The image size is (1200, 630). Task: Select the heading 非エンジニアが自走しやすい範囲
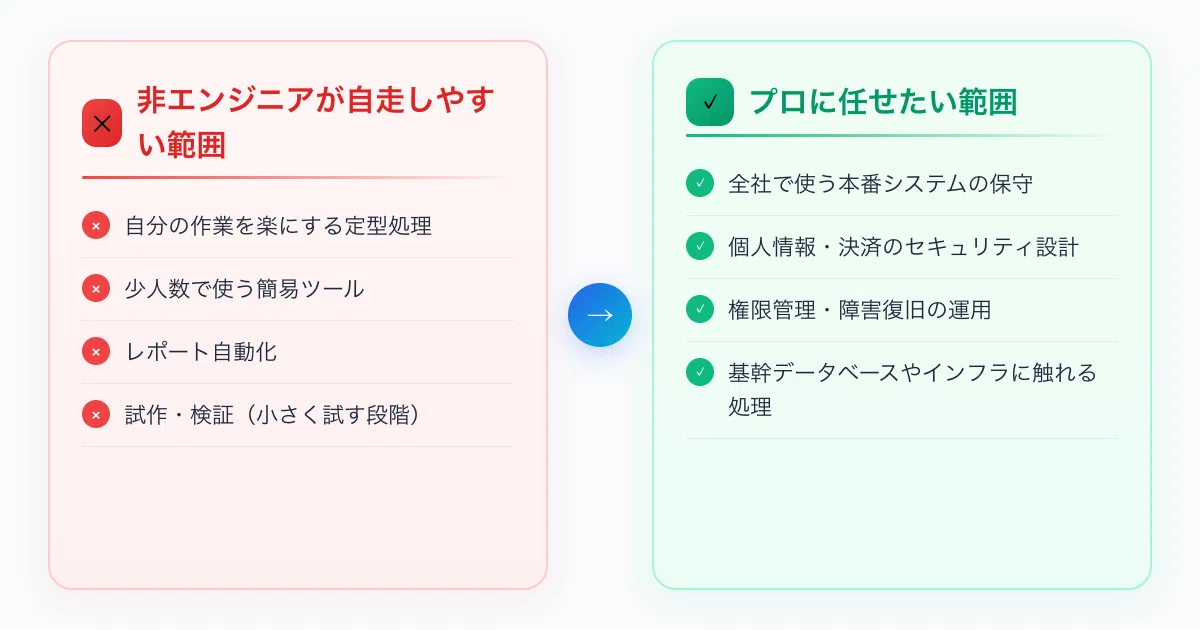pyautogui.click(x=317, y=123)
